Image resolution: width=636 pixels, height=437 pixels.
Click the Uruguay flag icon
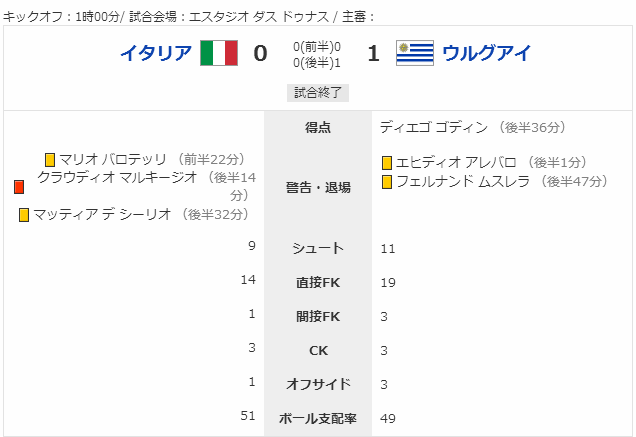415,53
